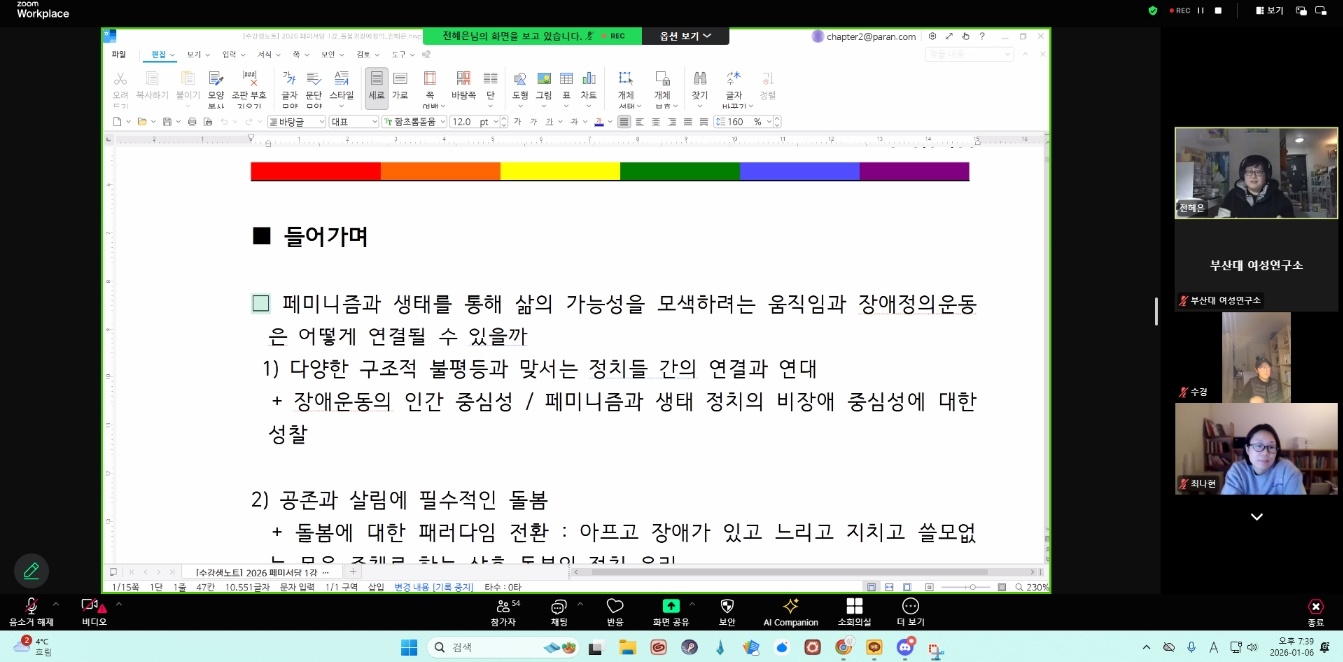Viewport: 1343px width, 662px height.
Task: Select the speaker's video thumbnail, top of gallery
Action: [x=1255, y=172]
